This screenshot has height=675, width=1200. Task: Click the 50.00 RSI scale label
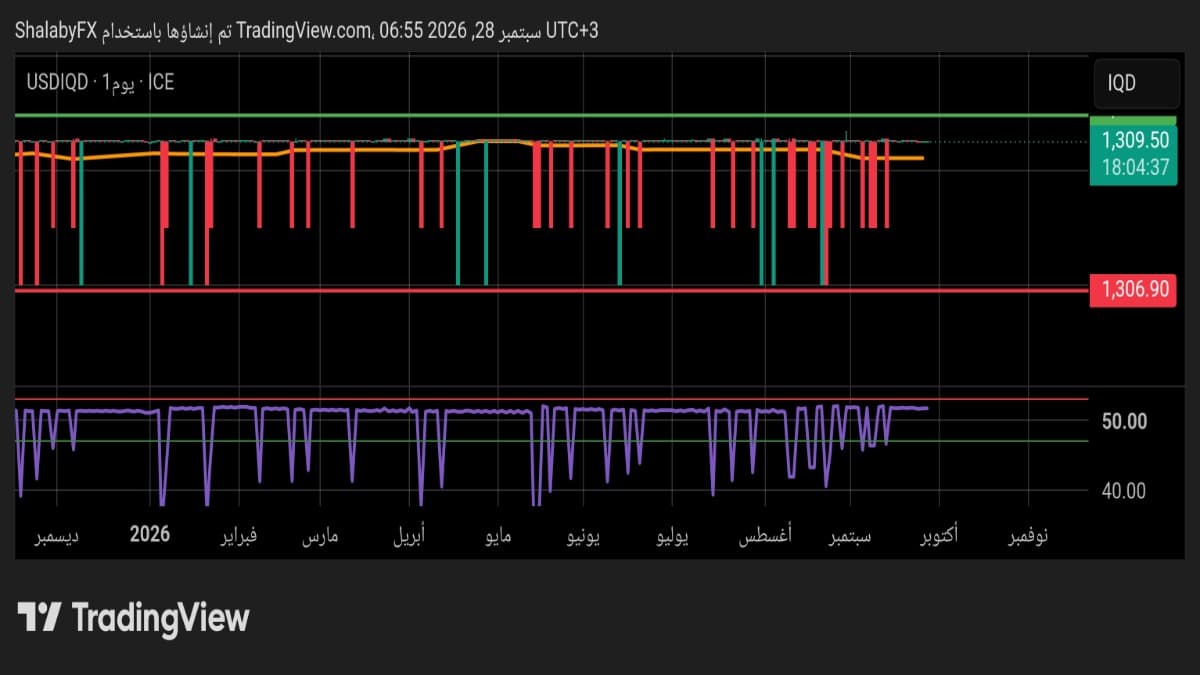point(1124,421)
